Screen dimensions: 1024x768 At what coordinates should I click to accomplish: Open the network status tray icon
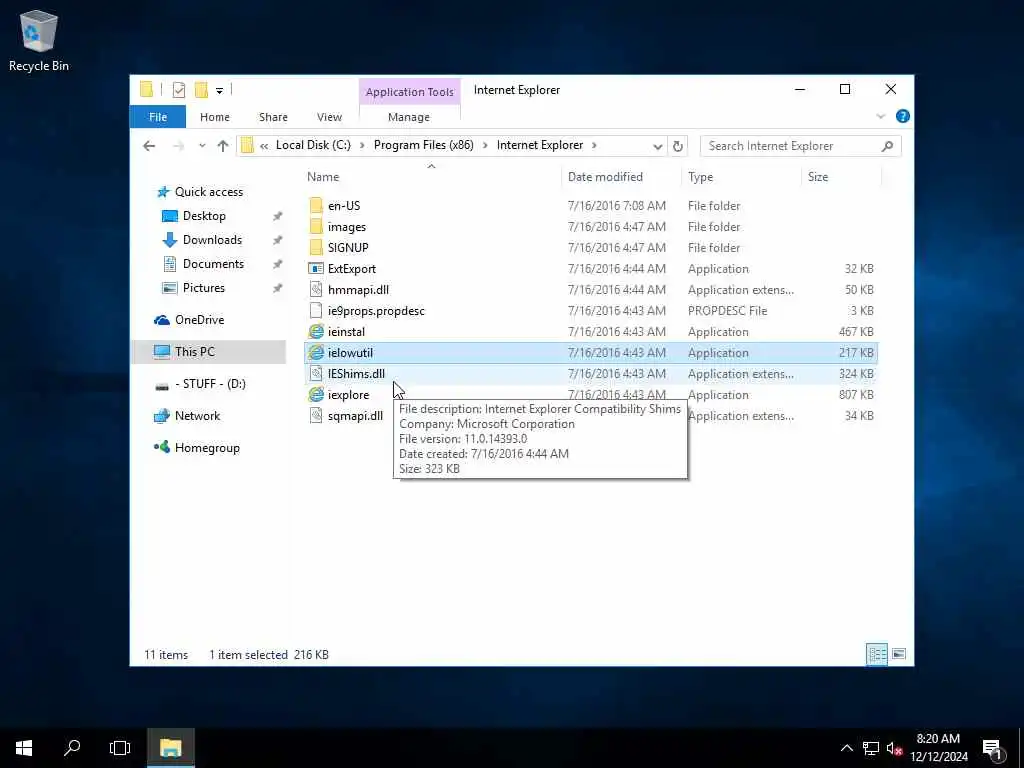871,748
